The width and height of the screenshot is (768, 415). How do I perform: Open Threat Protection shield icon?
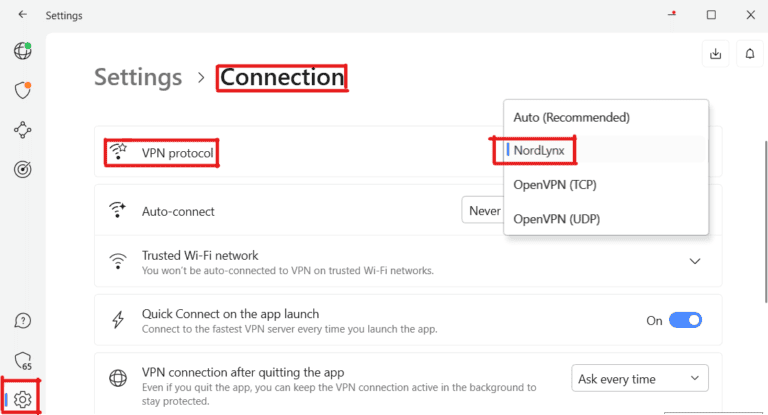[22, 90]
